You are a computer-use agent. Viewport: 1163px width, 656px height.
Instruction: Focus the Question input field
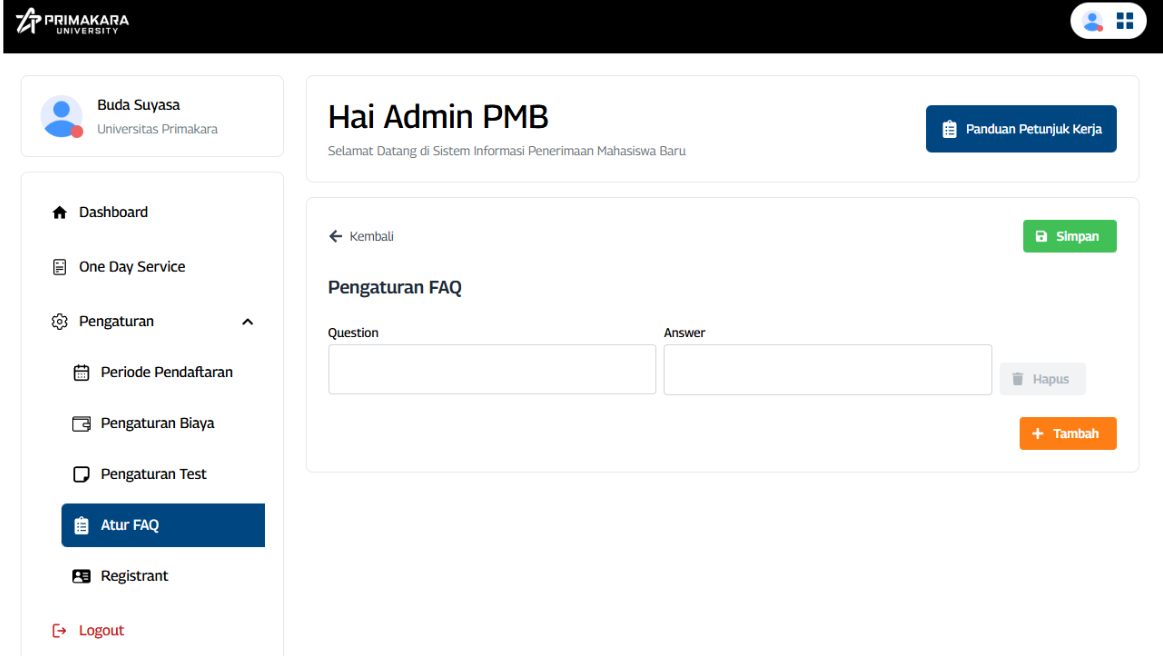(x=492, y=370)
